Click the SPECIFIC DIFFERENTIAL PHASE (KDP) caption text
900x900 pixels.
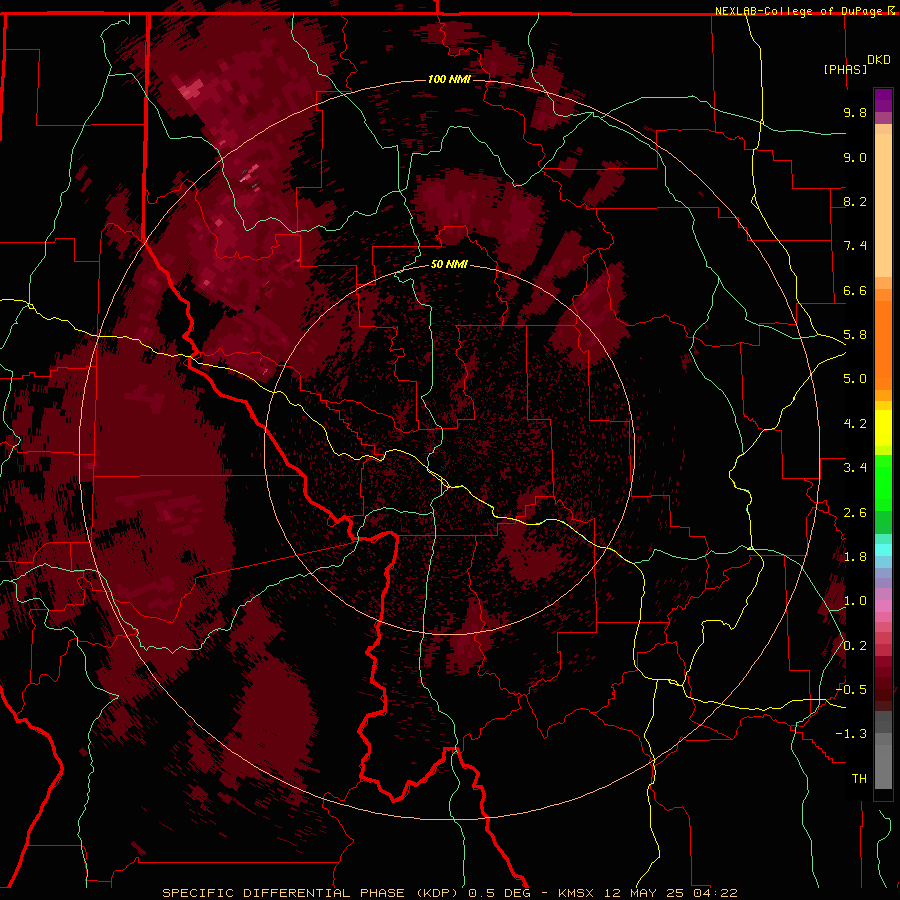pyautogui.click(x=309, y=893)
